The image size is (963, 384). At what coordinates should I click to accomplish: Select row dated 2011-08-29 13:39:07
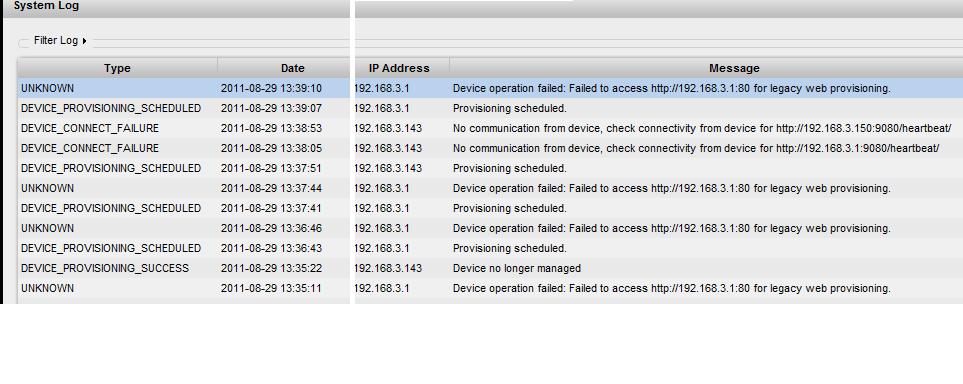(490, 108)
